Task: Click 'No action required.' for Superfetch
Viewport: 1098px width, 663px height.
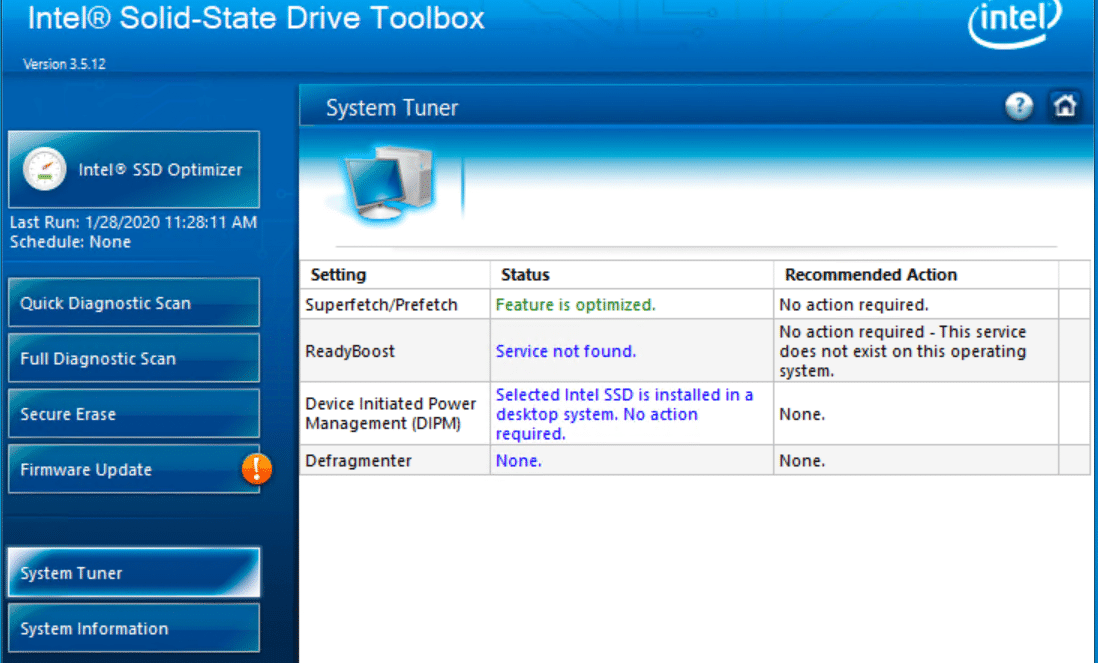Action: (854, 305)
